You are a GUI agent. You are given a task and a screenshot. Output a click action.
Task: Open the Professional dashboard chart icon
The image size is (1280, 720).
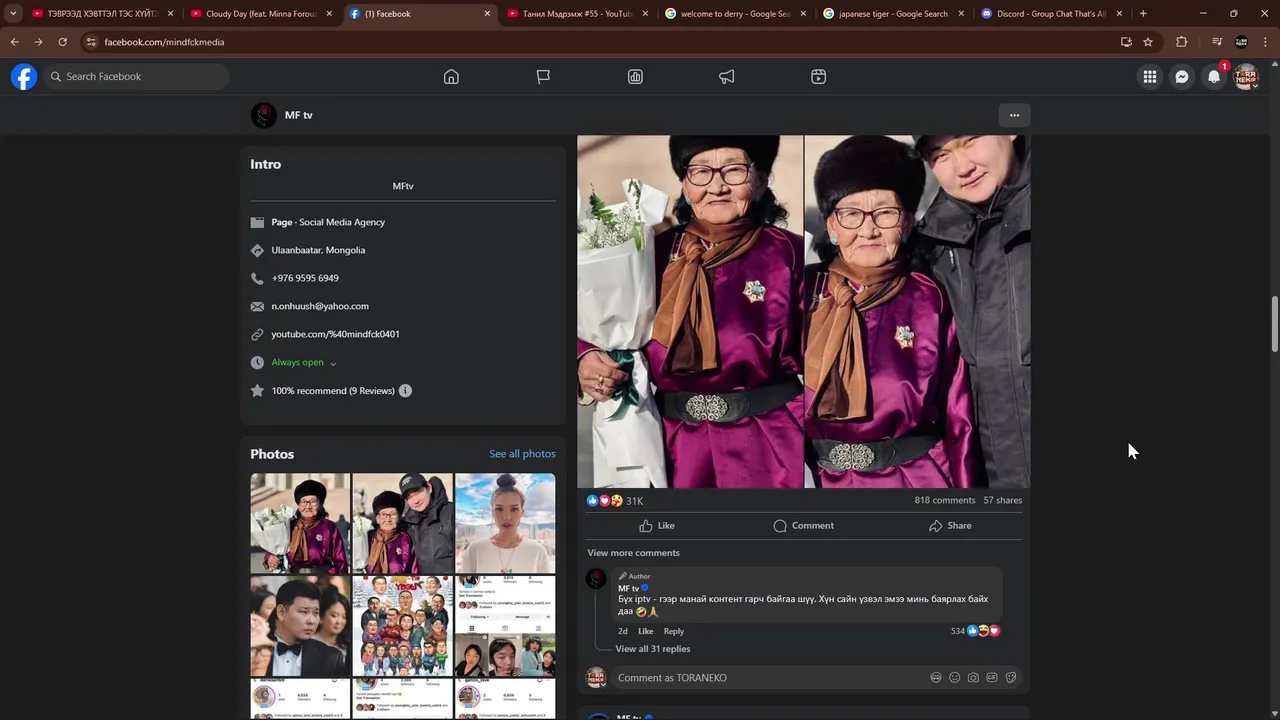[635, 77]
